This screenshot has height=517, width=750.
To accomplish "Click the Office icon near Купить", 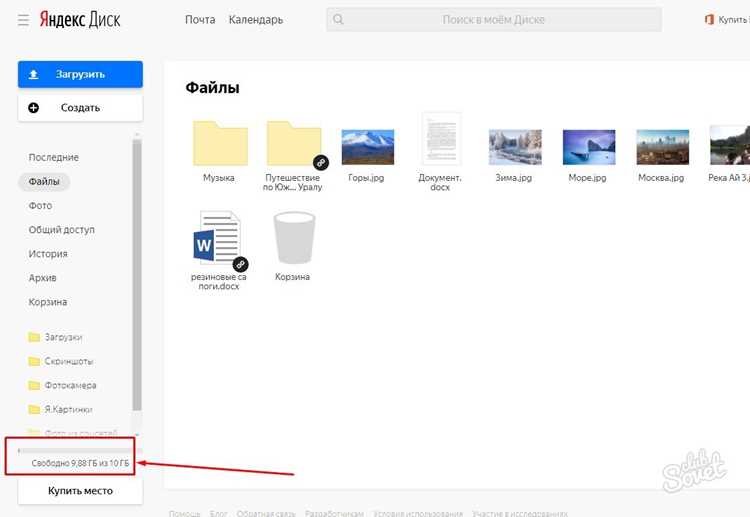I will coord(709,20).
